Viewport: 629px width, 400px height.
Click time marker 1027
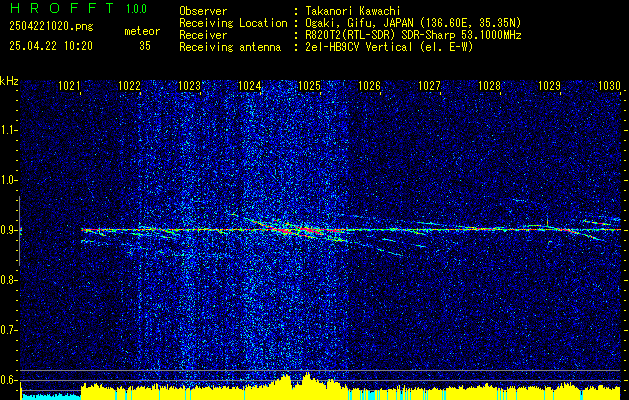pyautogui.click(x=430, y=85)
